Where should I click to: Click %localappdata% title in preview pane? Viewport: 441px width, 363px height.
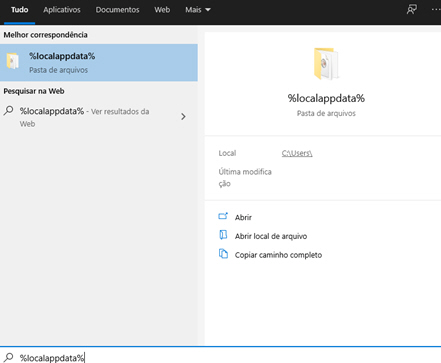click(326, 98)
